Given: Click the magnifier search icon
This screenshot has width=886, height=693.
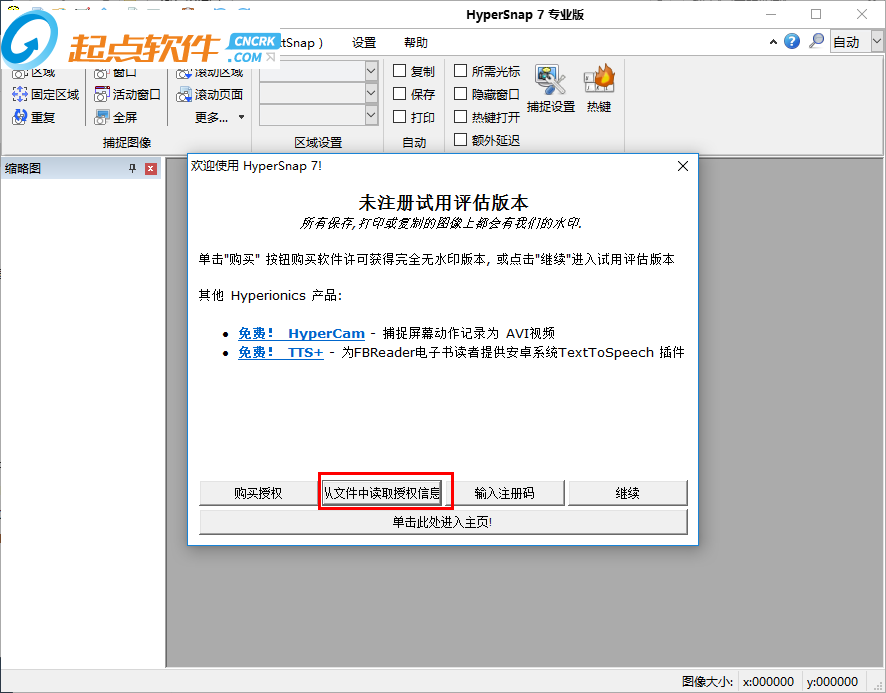Looking at the screenshot, I should (816, 41).
